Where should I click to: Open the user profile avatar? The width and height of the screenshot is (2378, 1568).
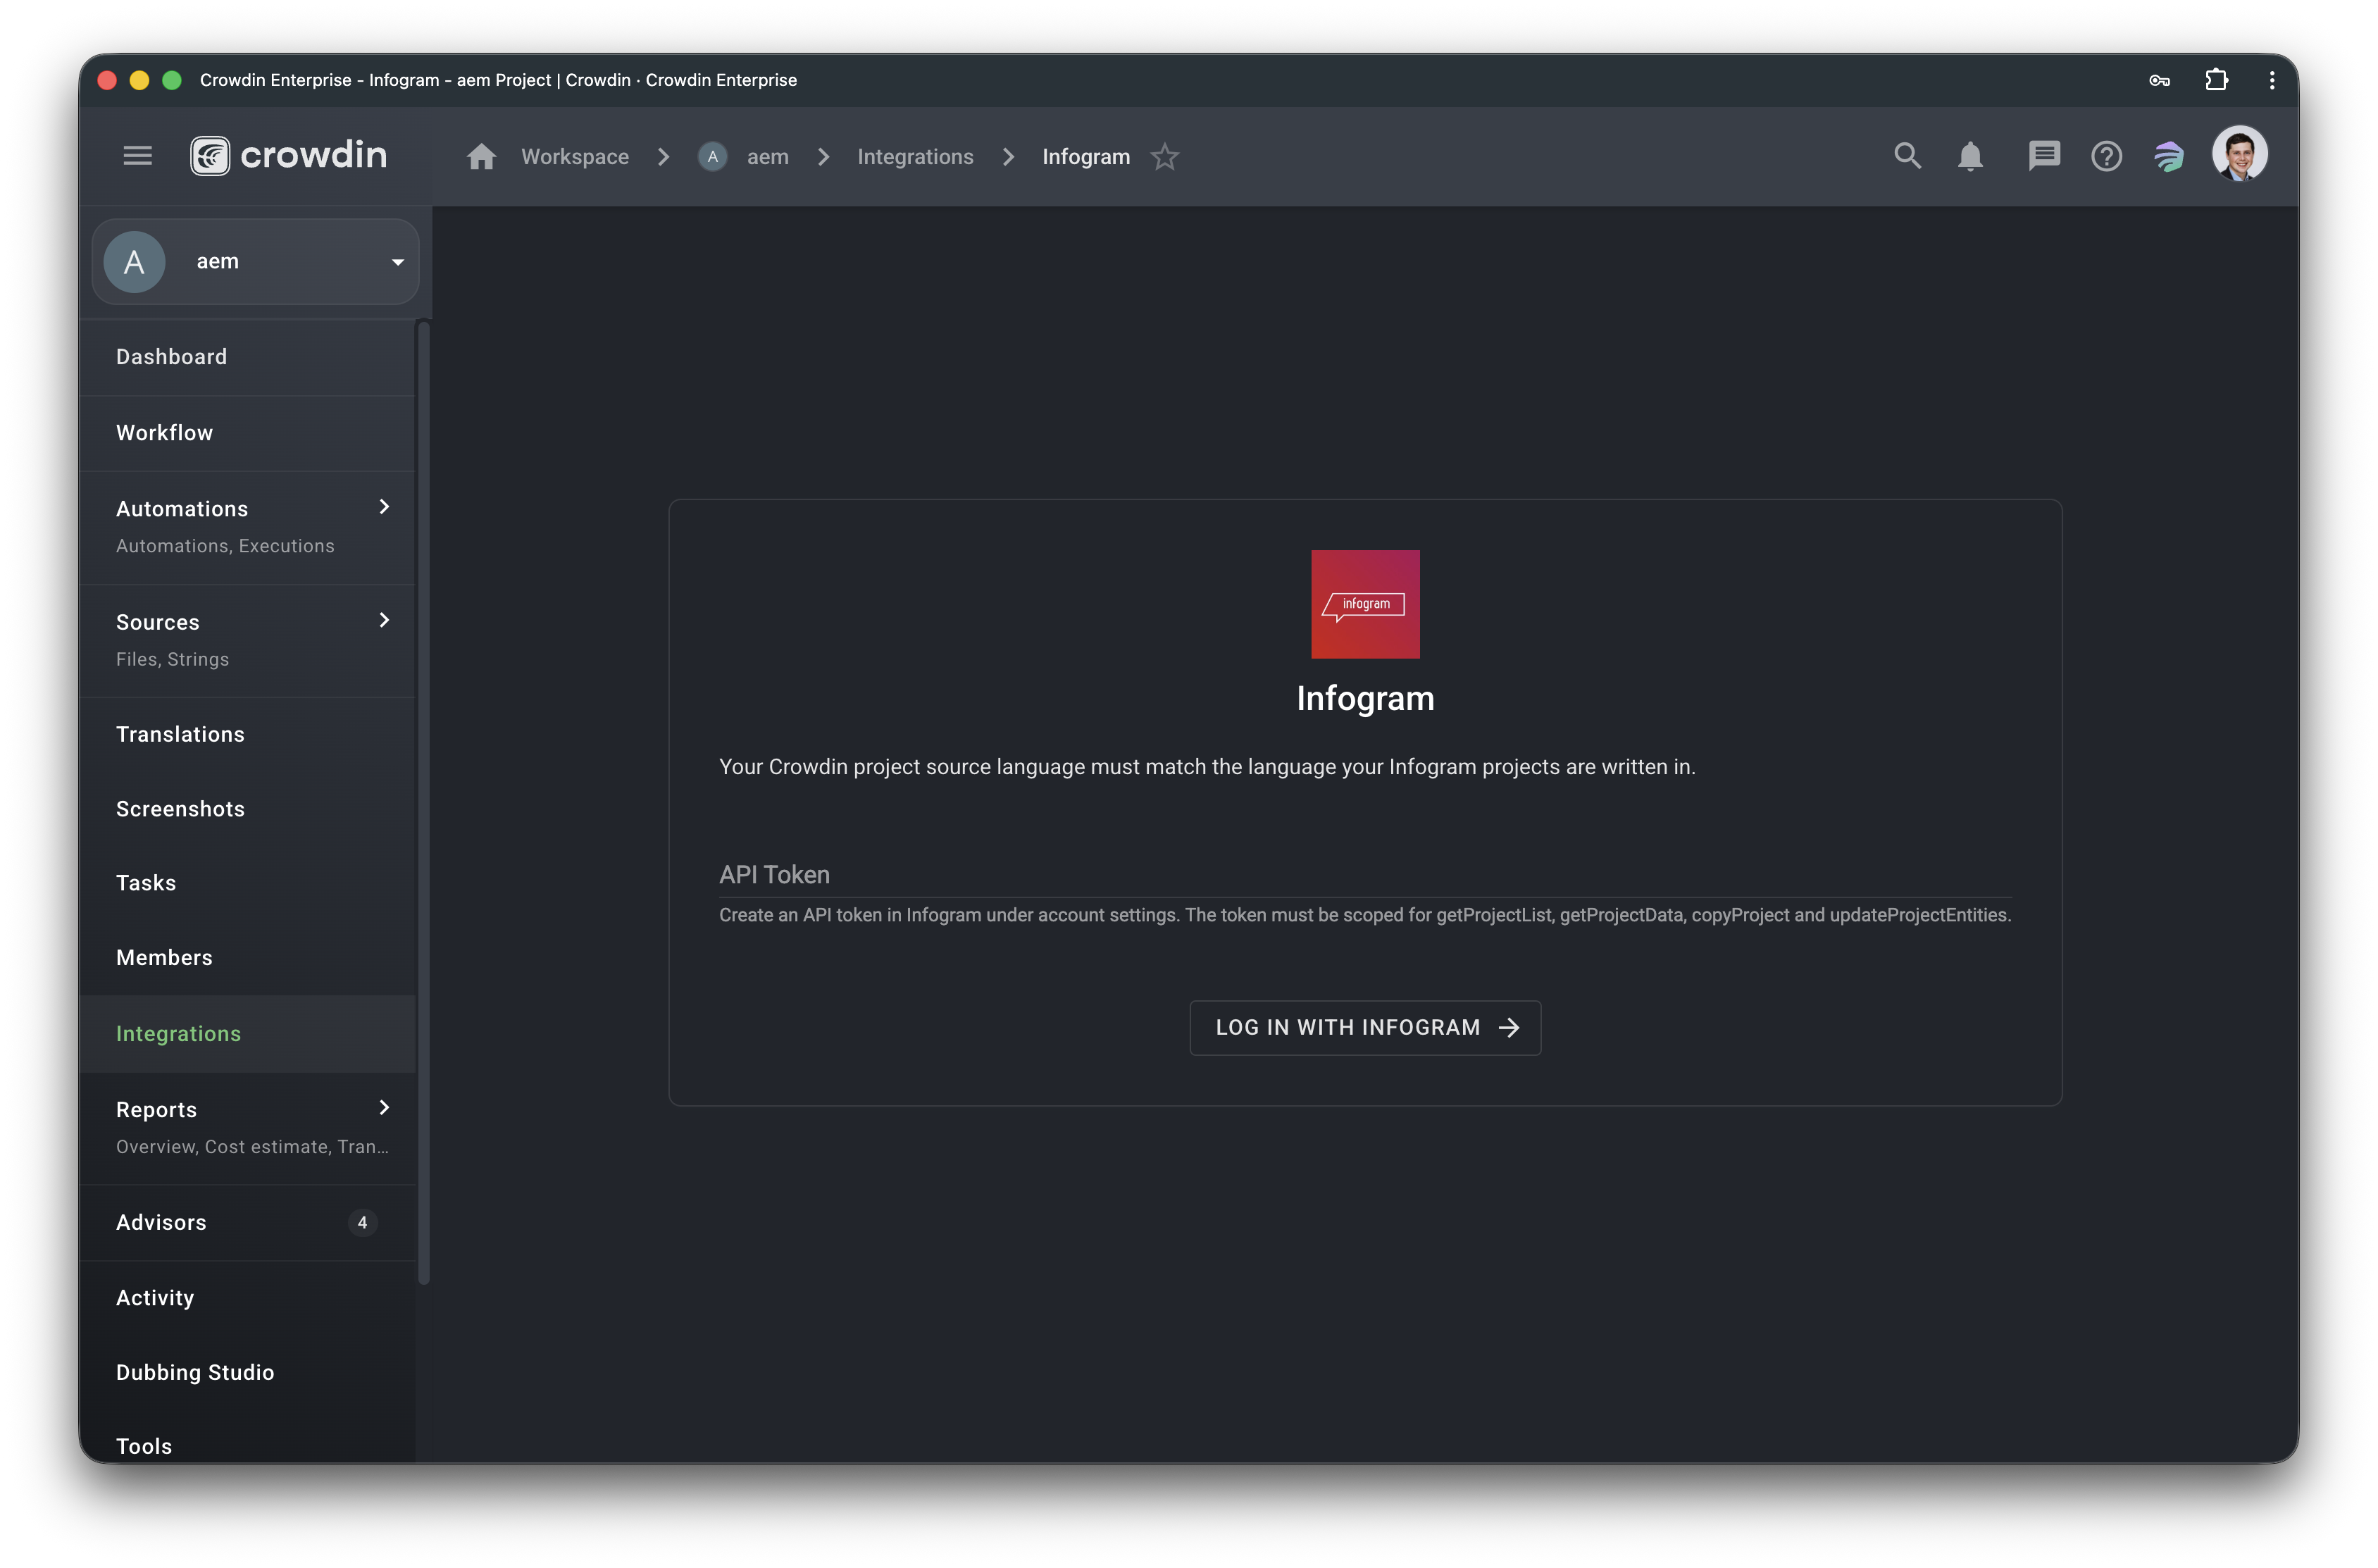(2239, 154)
